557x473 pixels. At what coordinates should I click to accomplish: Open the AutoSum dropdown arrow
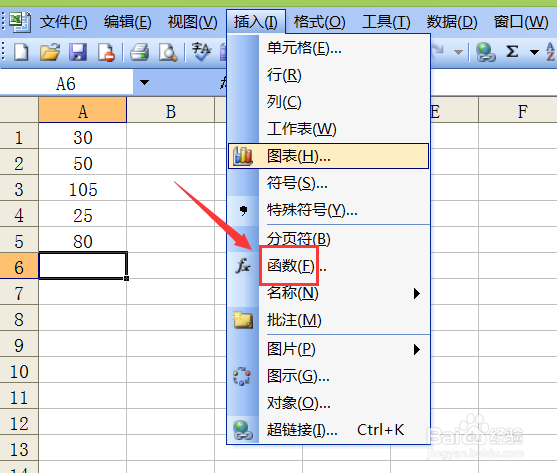[x=534, y=53]
